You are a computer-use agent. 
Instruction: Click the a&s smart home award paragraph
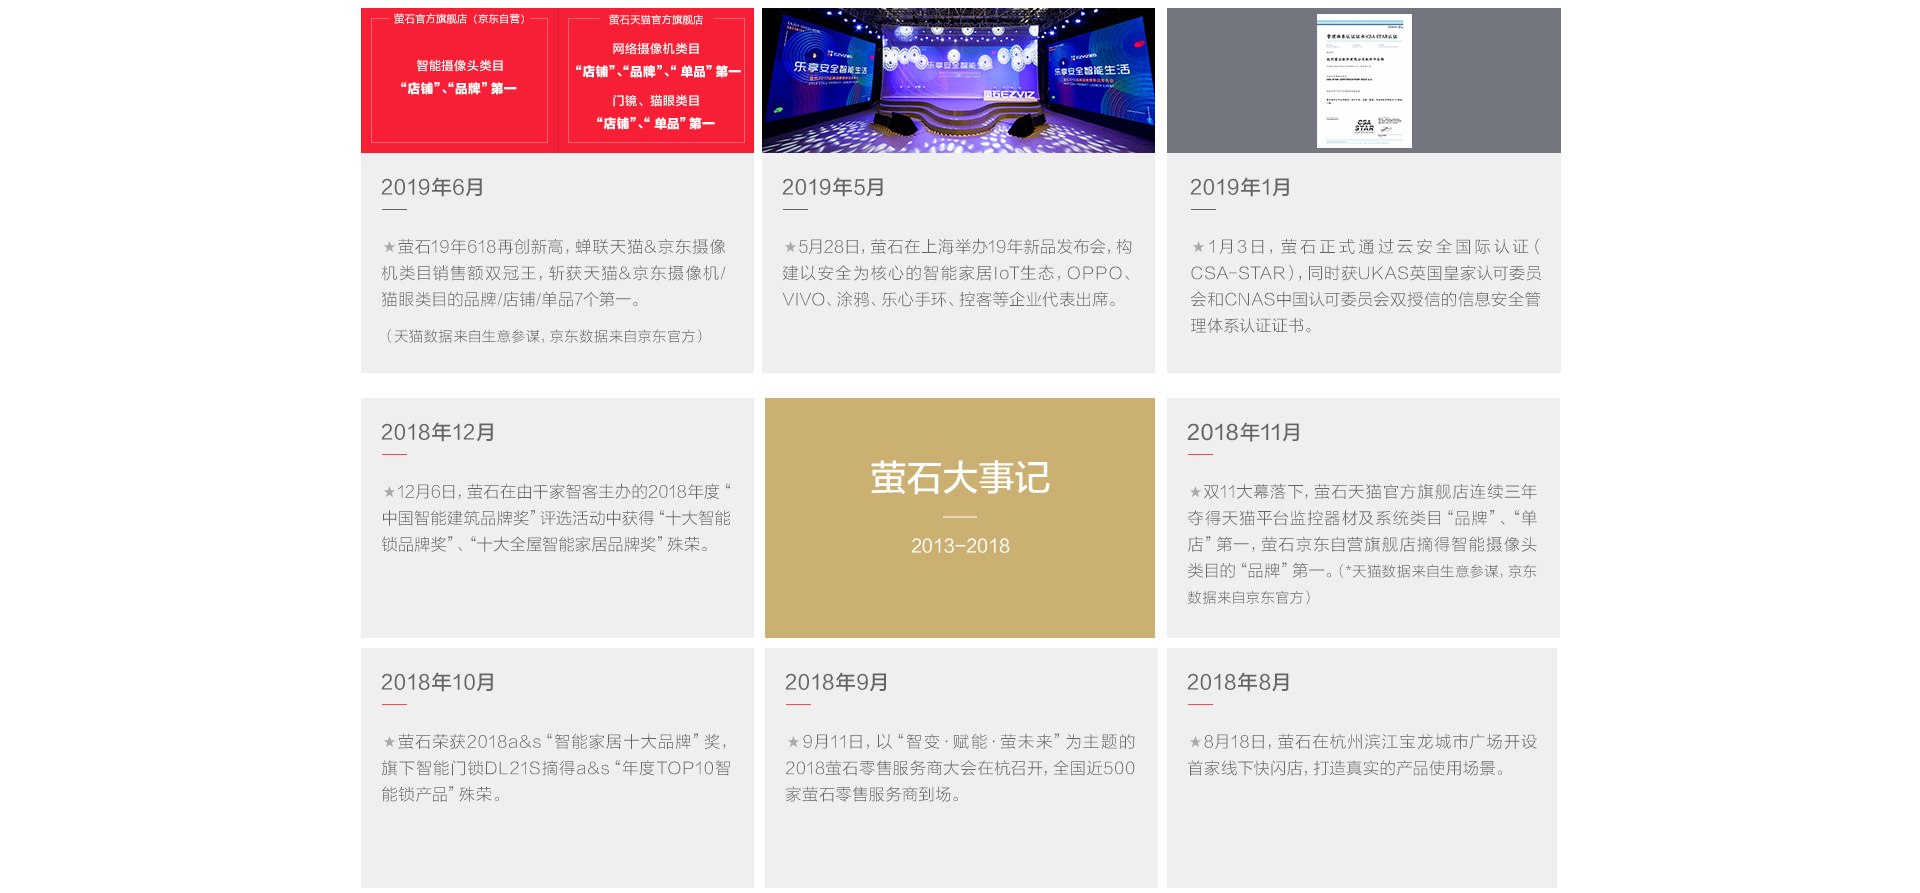pyautogui.click(x=556, y=768)
